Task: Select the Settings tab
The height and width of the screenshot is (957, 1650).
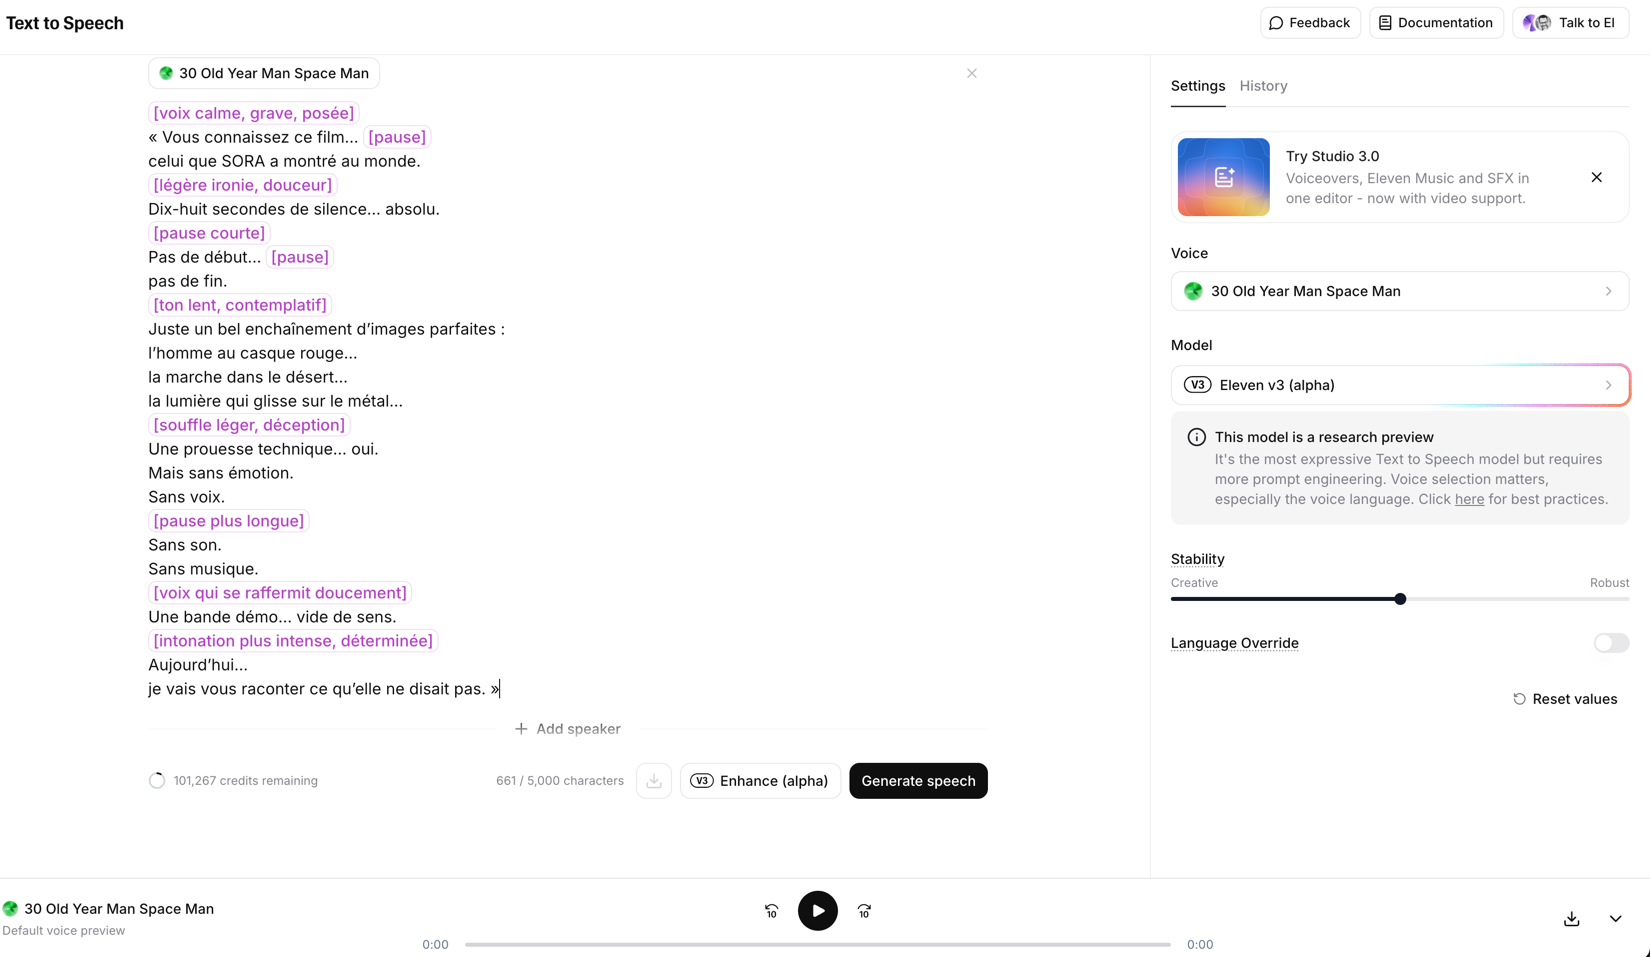Action: (x=1197, y=86)
